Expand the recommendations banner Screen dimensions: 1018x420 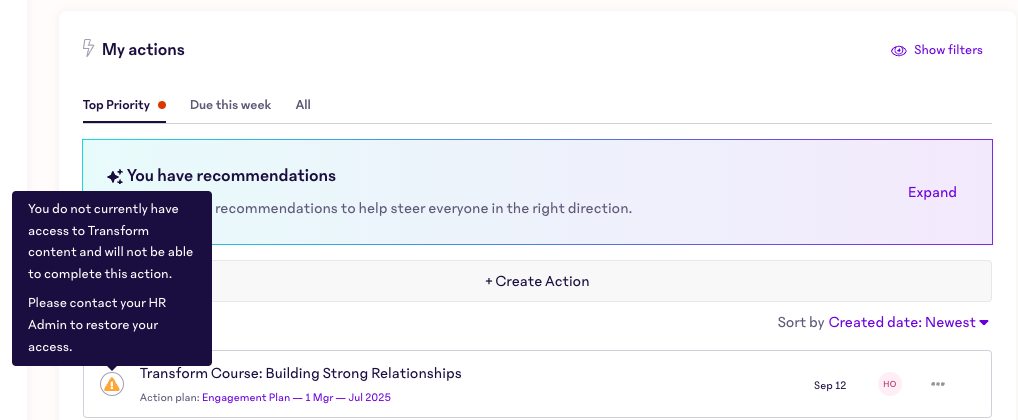[932, 192]
